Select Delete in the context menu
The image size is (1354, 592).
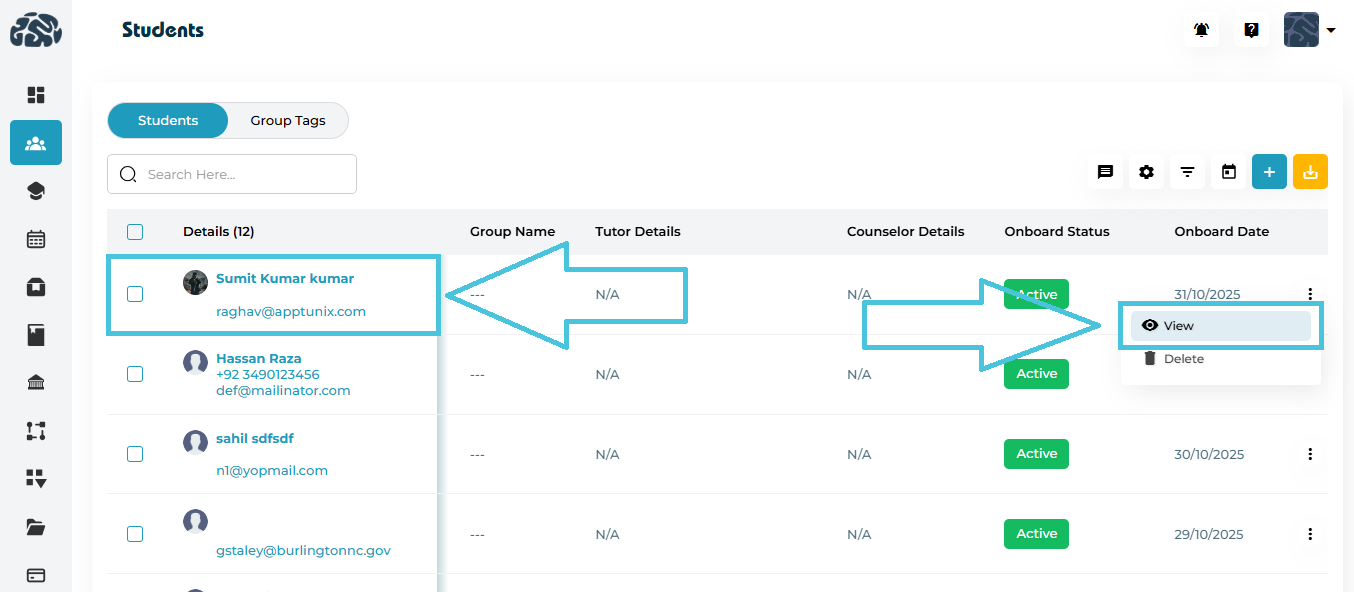(1183, 359)
